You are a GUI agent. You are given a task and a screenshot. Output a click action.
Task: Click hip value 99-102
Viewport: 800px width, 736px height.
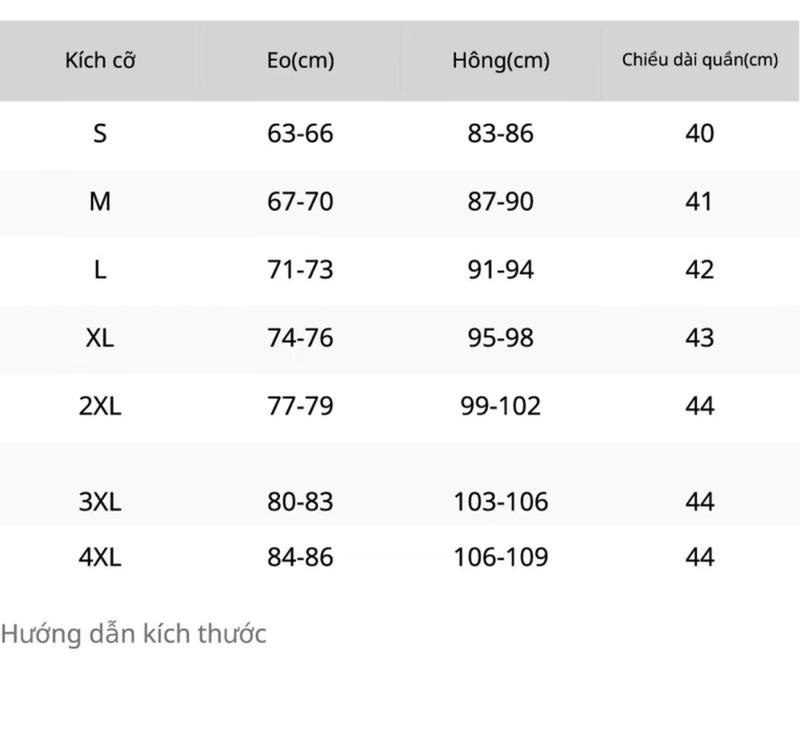(x=501, y=406)
